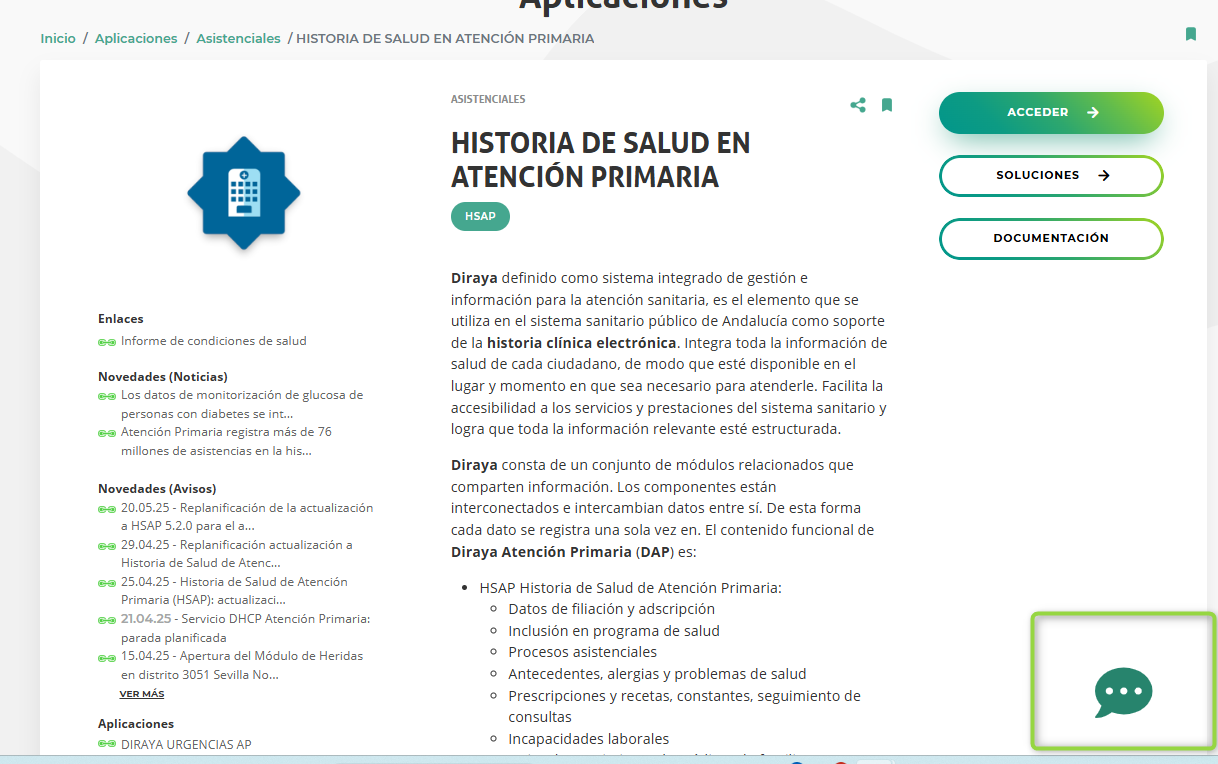1218x764 pixels.
Task: Open the 25.04.25 HSAP actualización notice
Action: (234, 591)
